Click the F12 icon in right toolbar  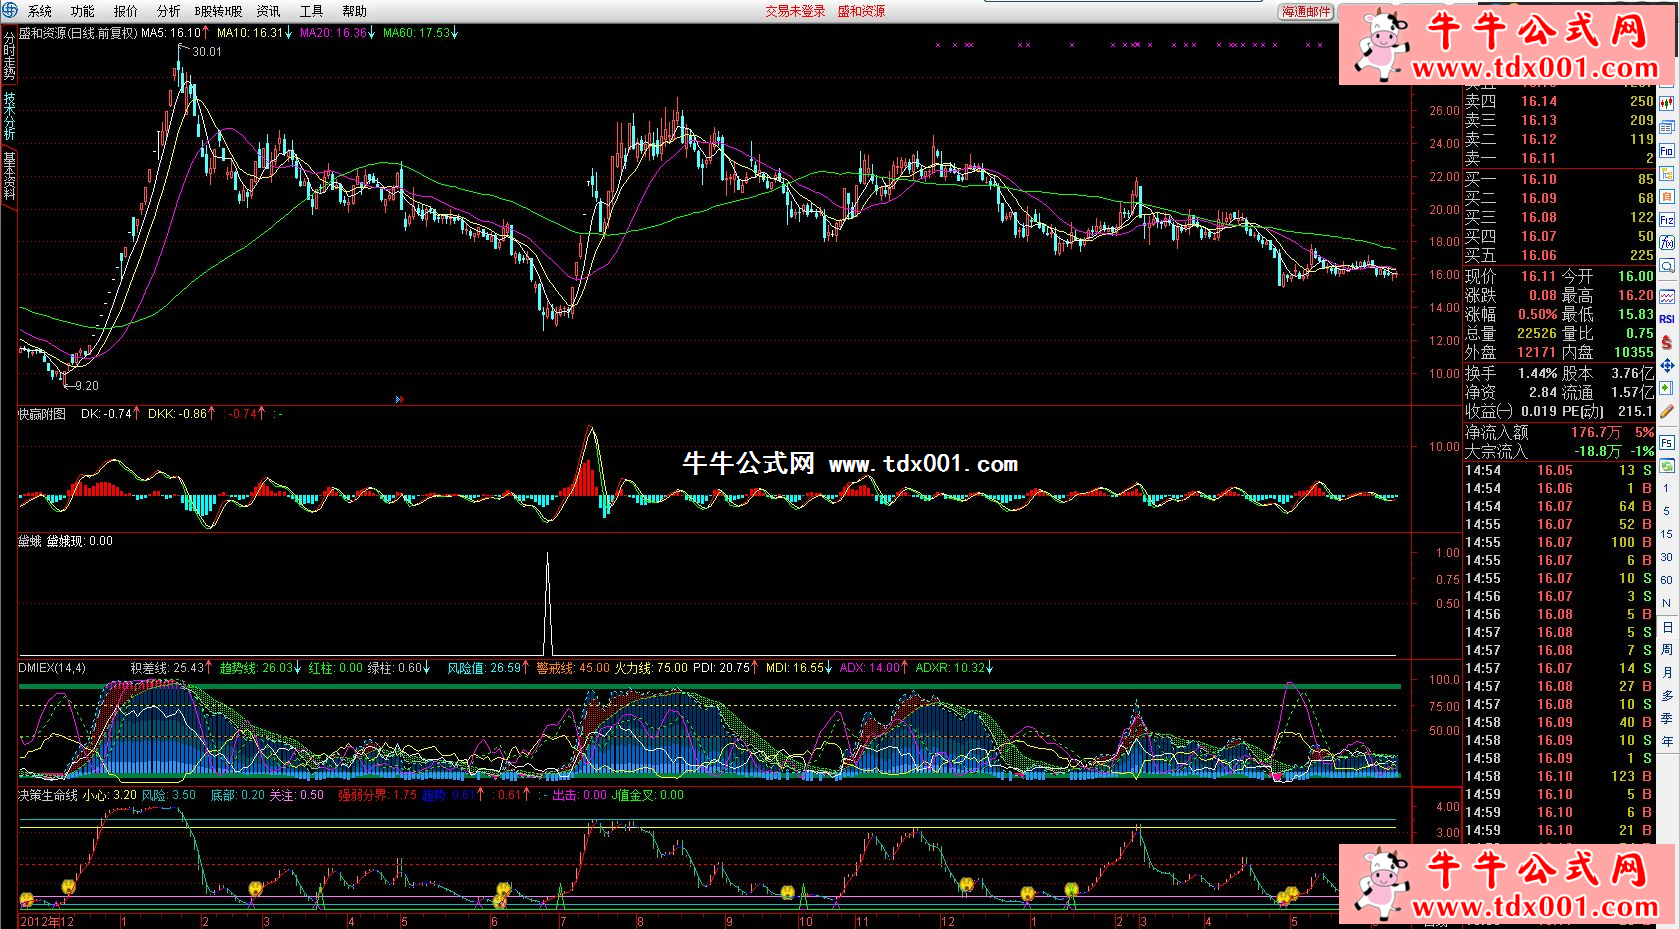click(x=1667, y=220)
